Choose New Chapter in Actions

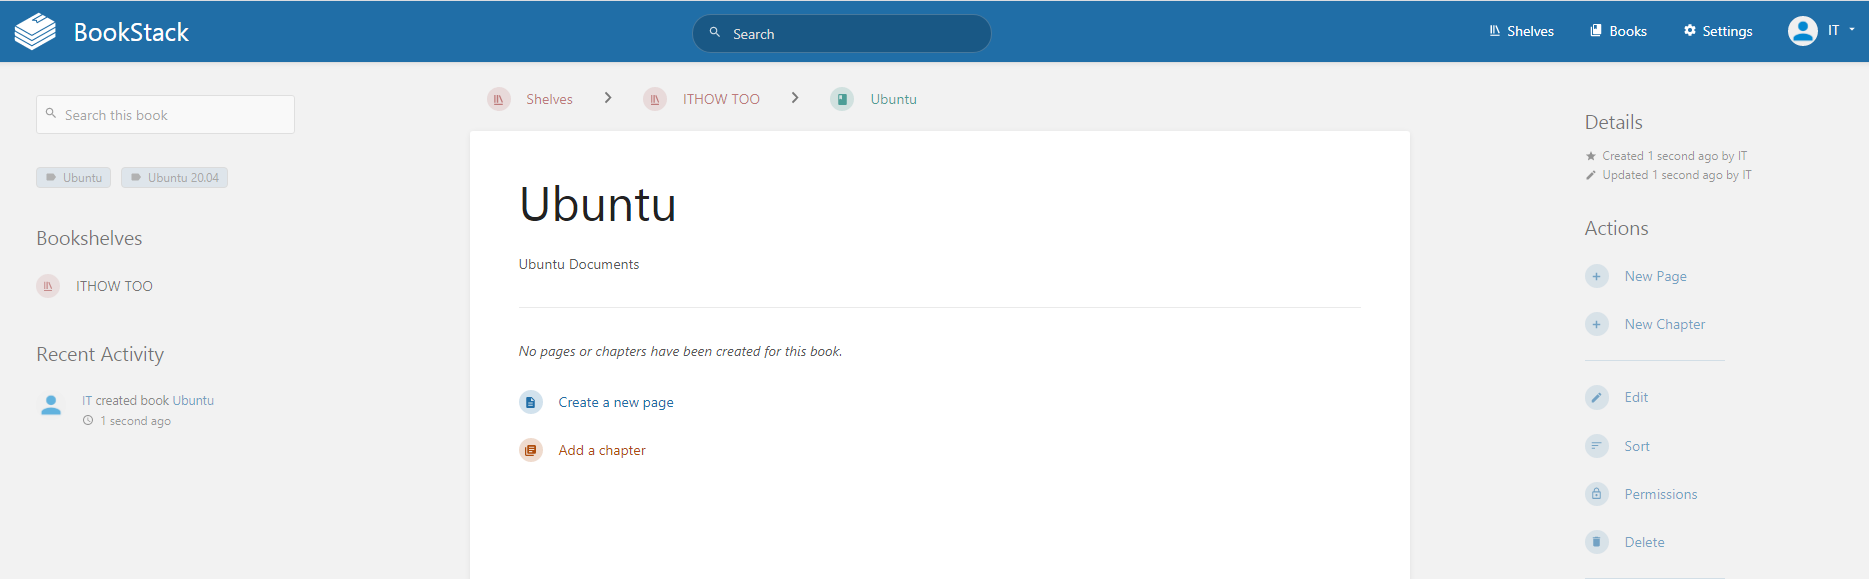point(1665,324)
